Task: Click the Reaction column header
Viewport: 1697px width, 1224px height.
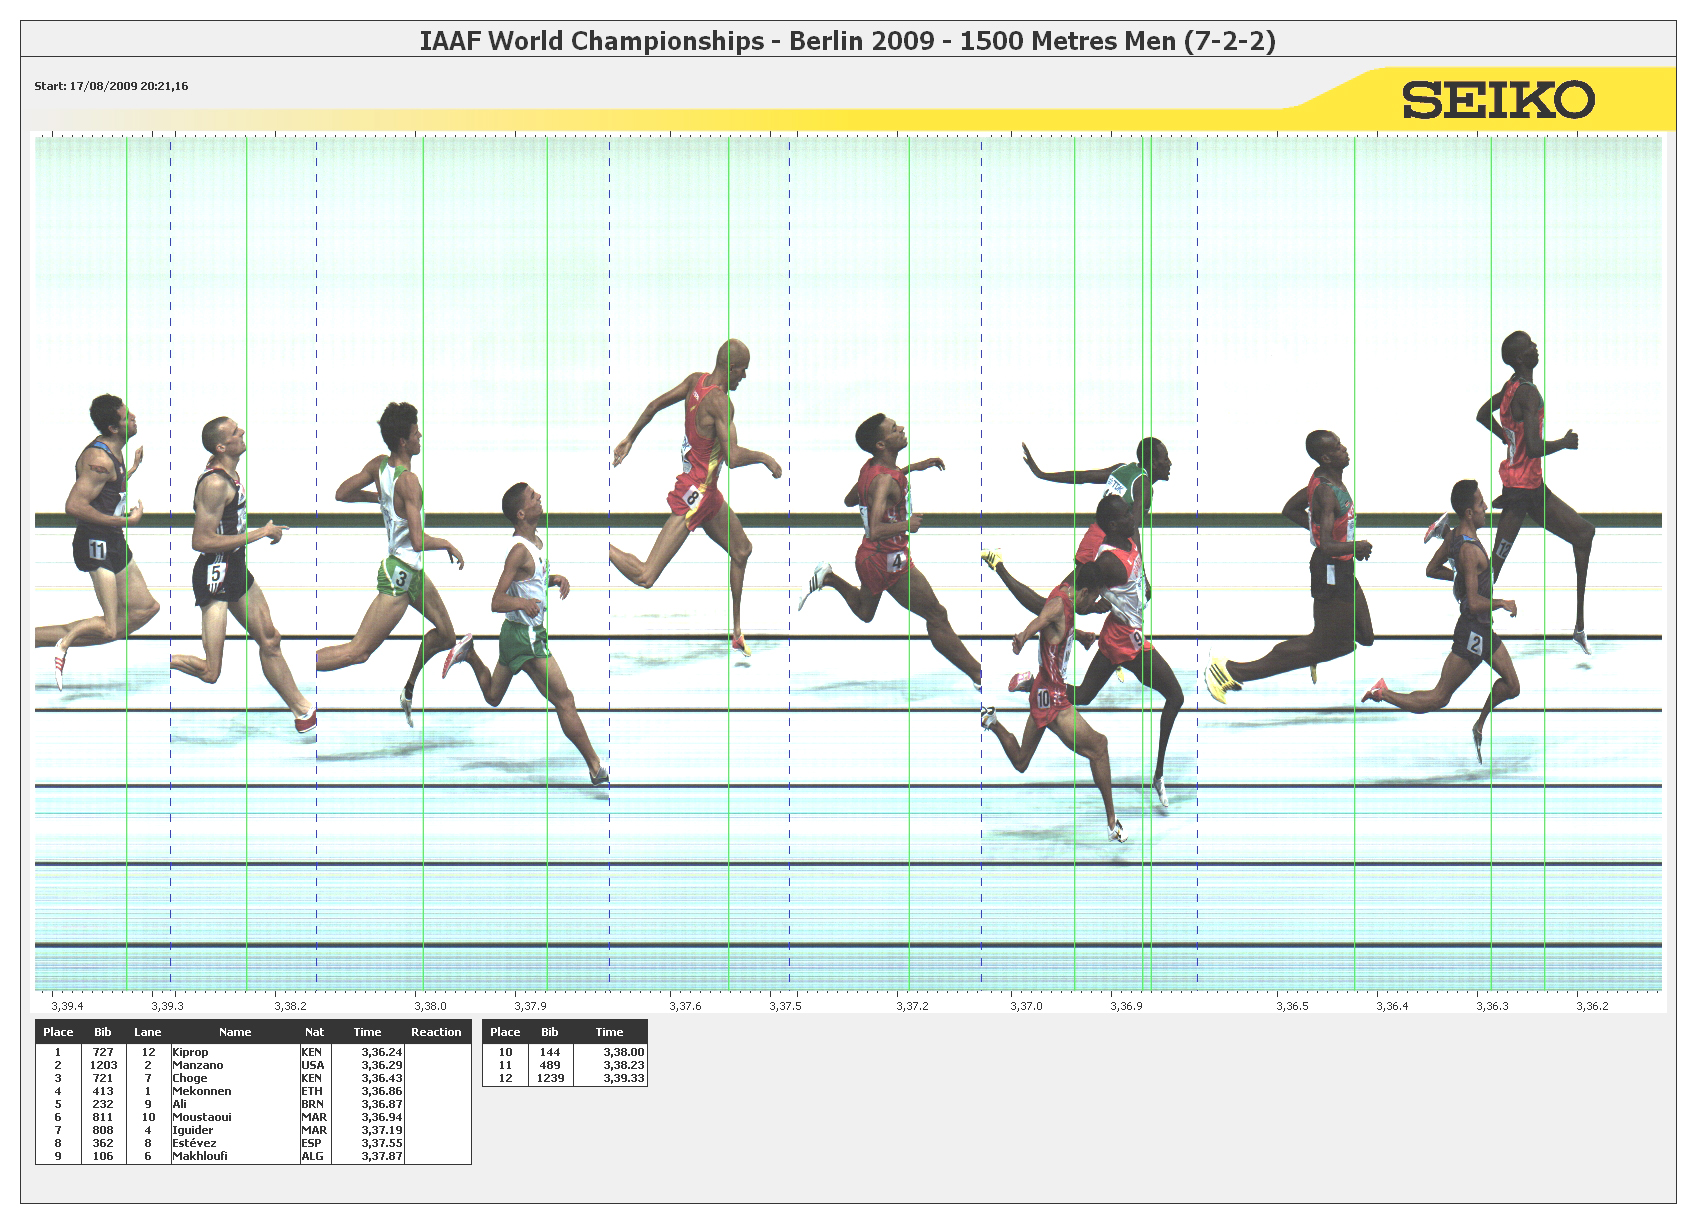Action: [436, 1032]
